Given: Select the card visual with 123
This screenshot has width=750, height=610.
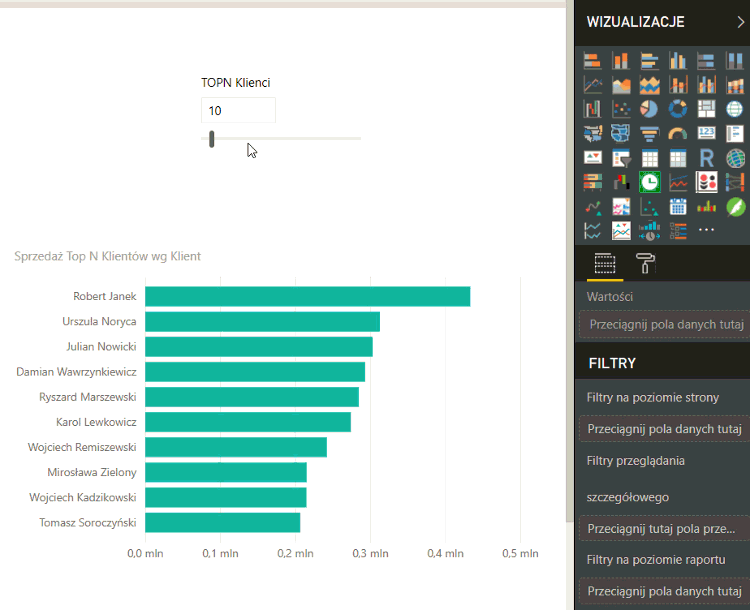Looking at the screenshot, I should click(706, 134).
